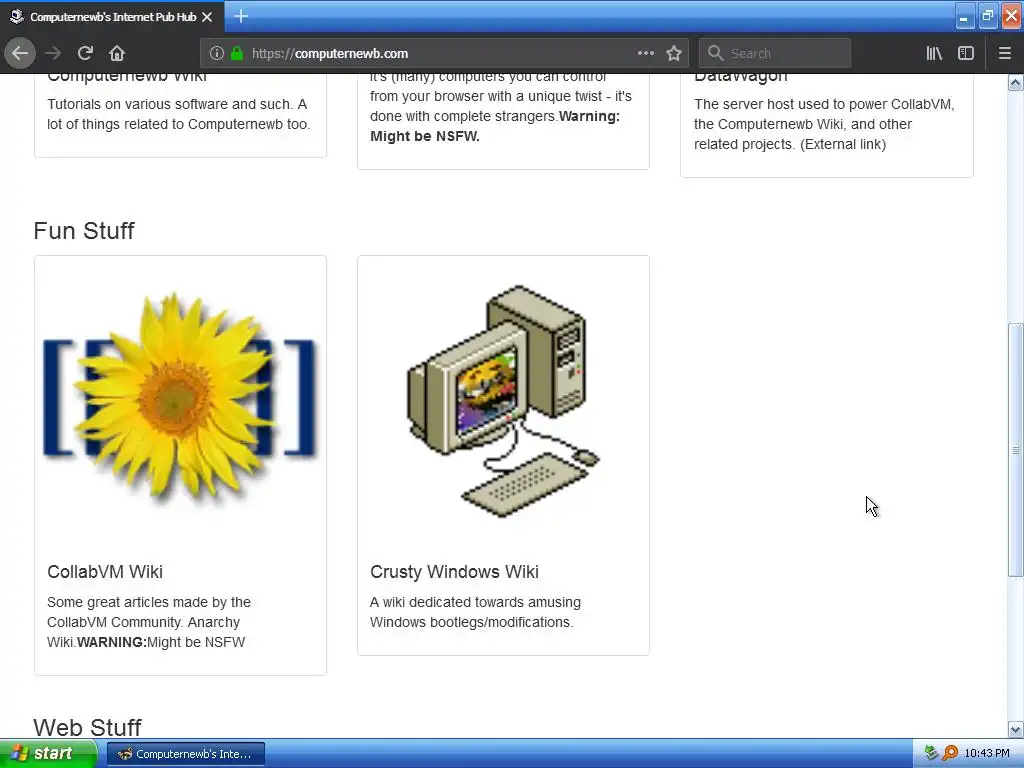1024x768 pixels.
Task: Focus the computernewb.com address bar
Action: [x=444, y=54]
